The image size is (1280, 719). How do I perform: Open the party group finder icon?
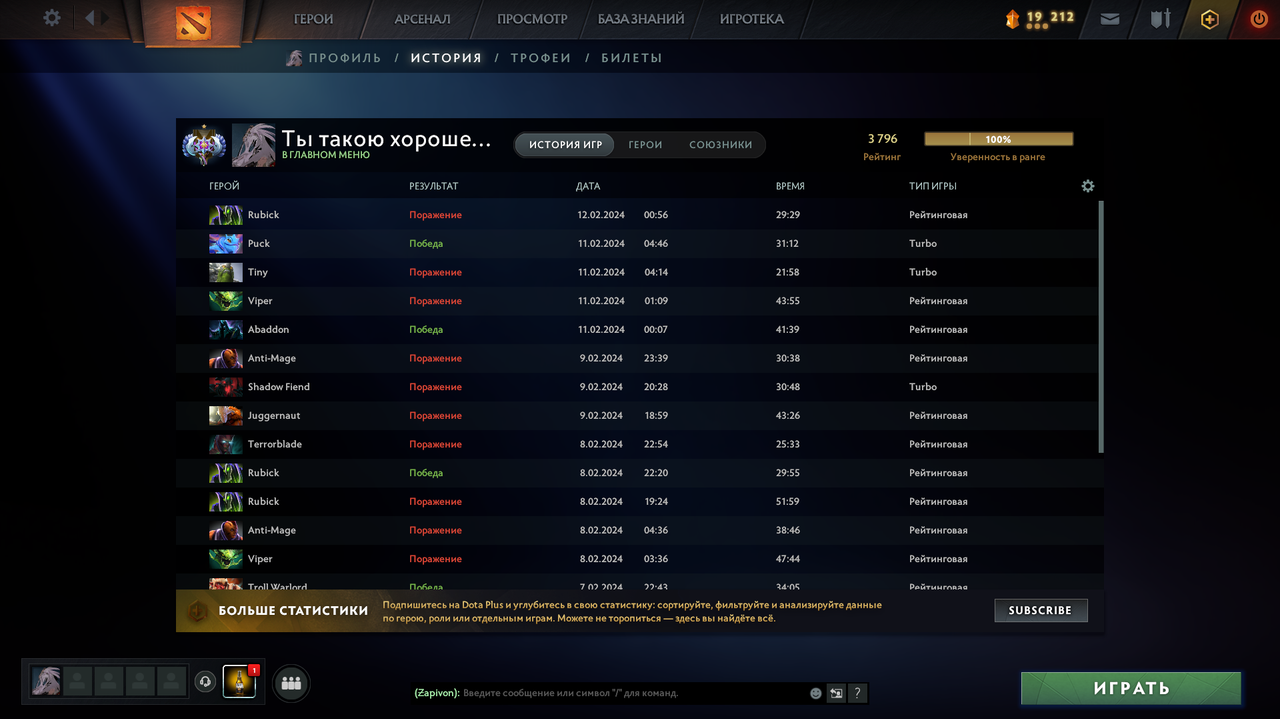[x=291, y=683]
